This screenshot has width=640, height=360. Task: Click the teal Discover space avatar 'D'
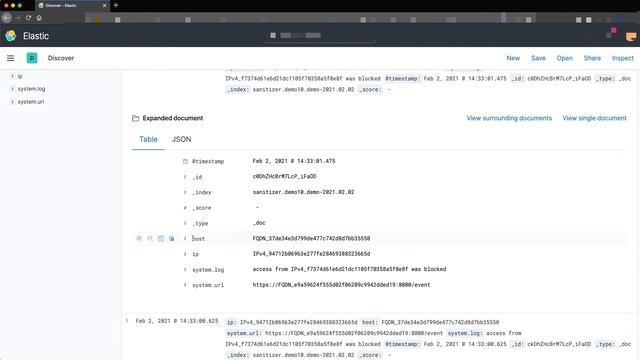[32, 58]
